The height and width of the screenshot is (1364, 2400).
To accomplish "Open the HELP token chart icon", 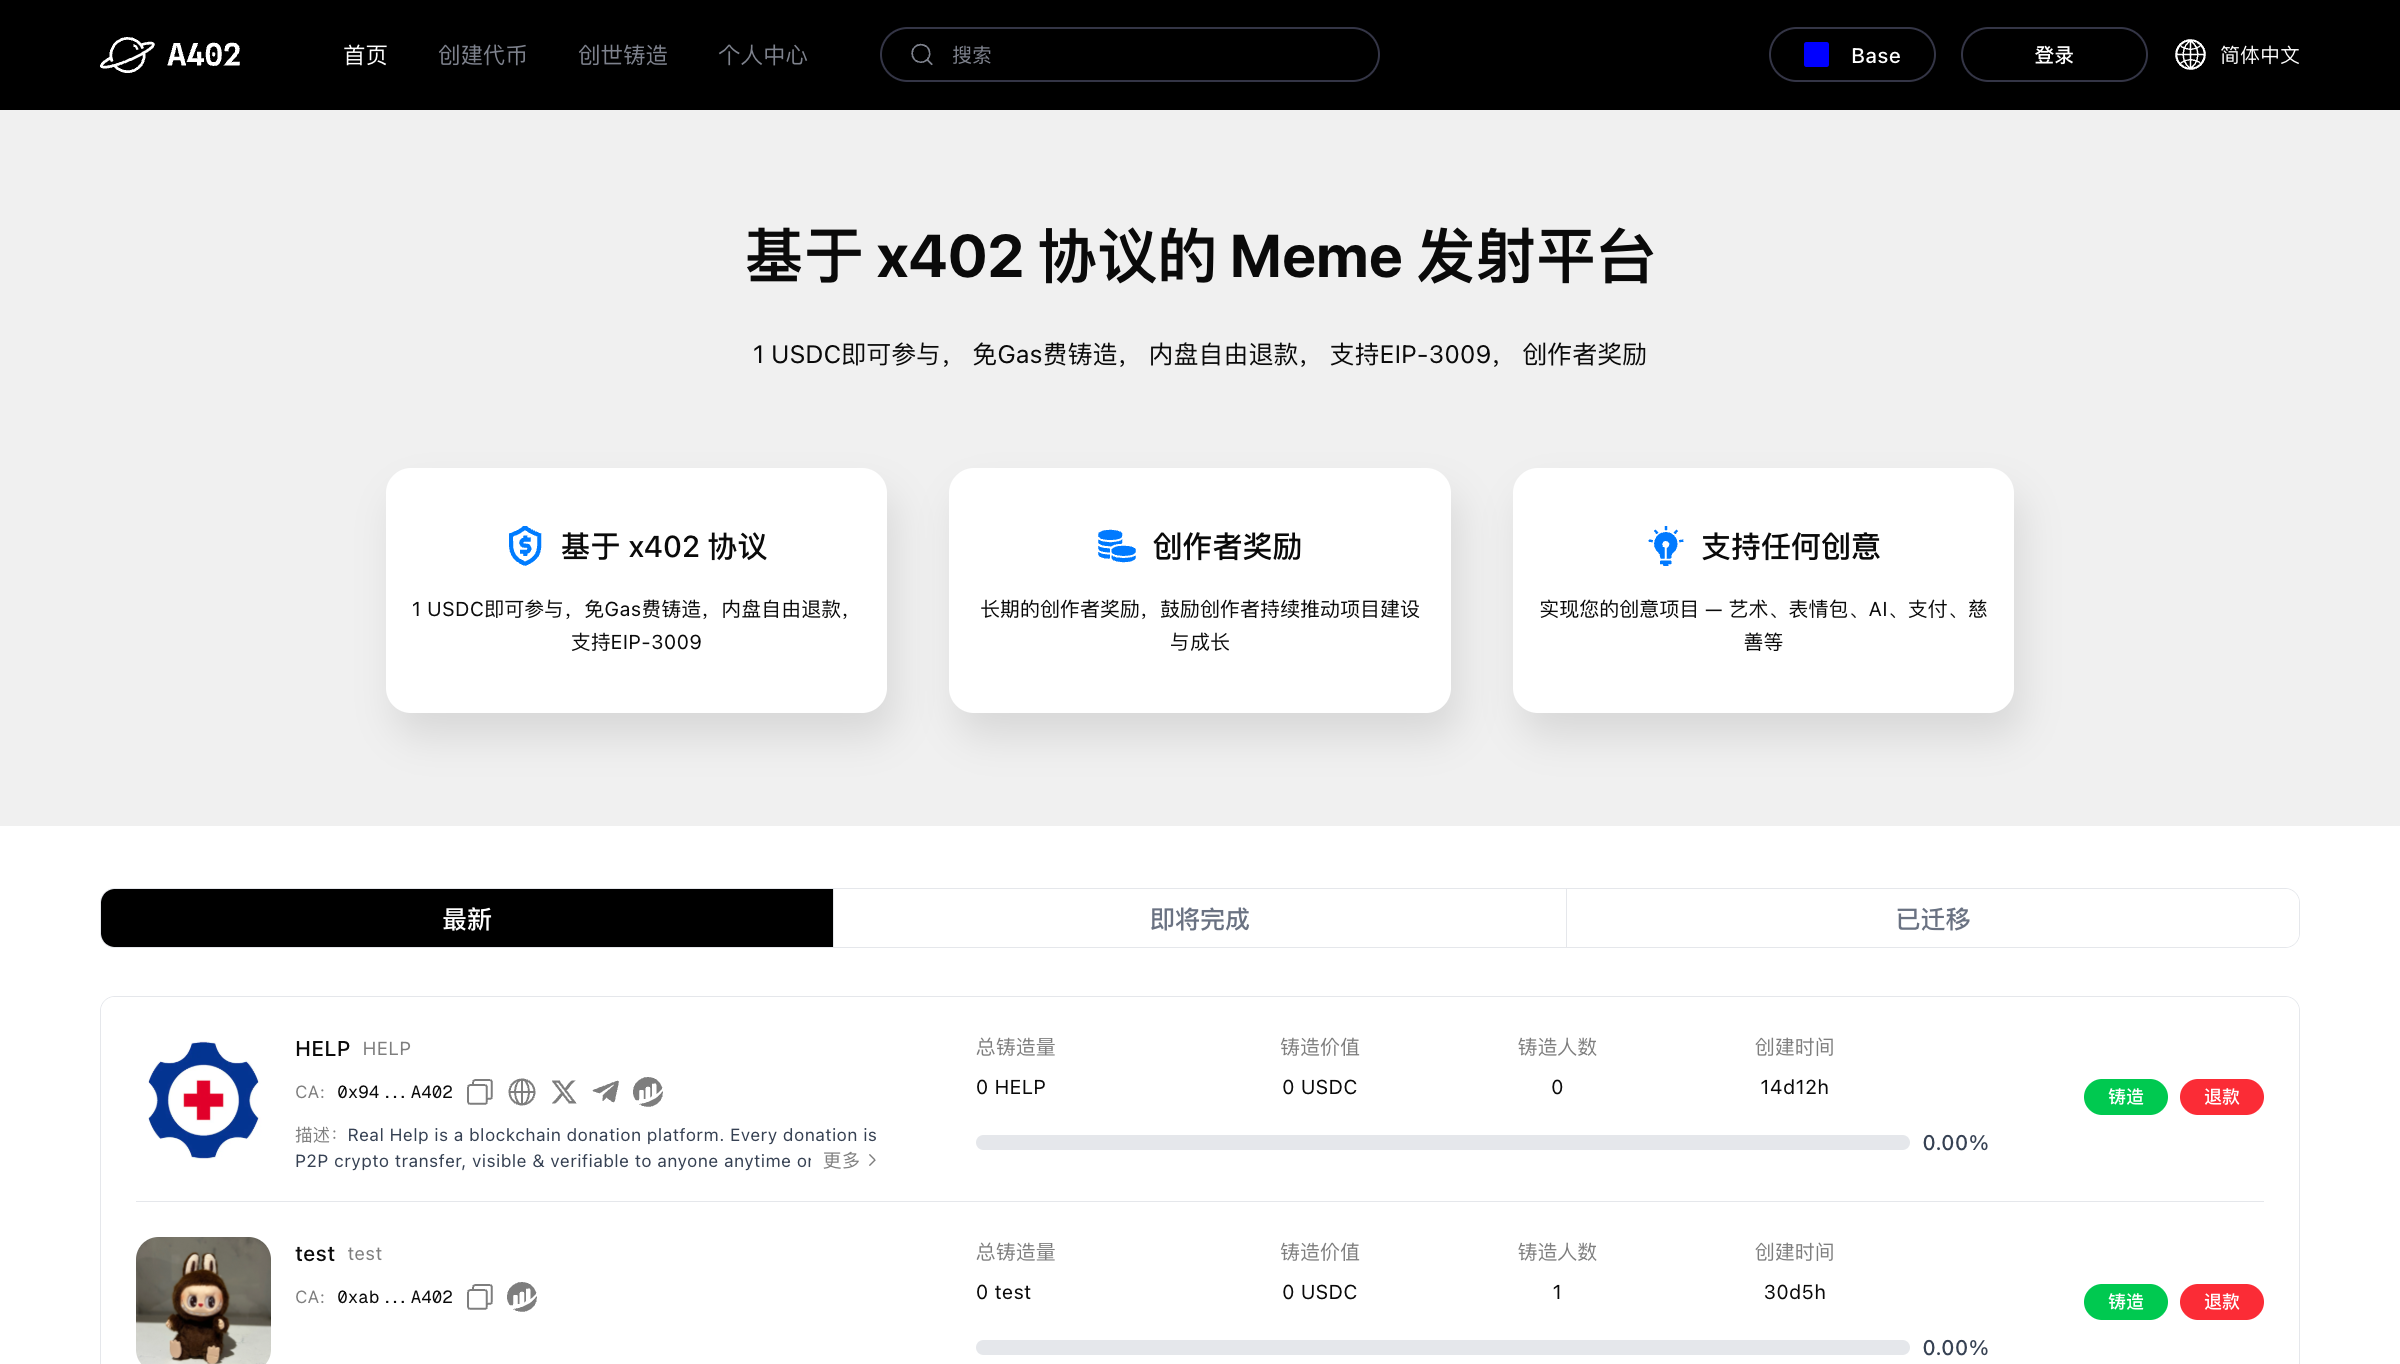I will (648, 1092).
